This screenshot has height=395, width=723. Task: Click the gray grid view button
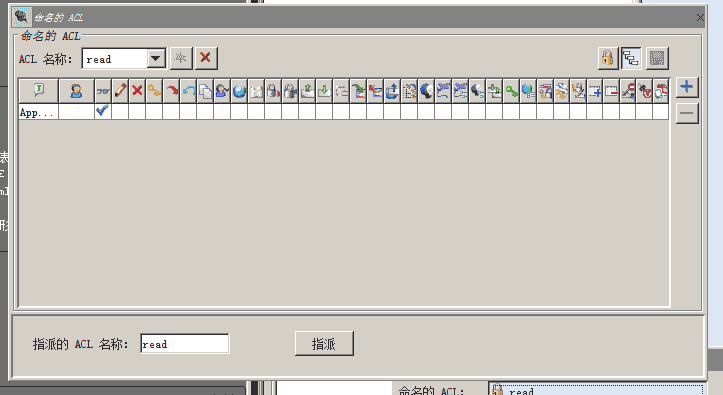click(657, 58)
